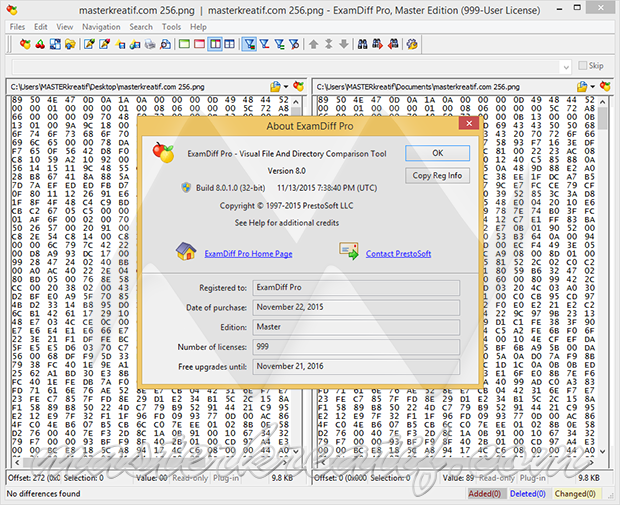Click the Number of licenses field showing 999

(356, 347)
